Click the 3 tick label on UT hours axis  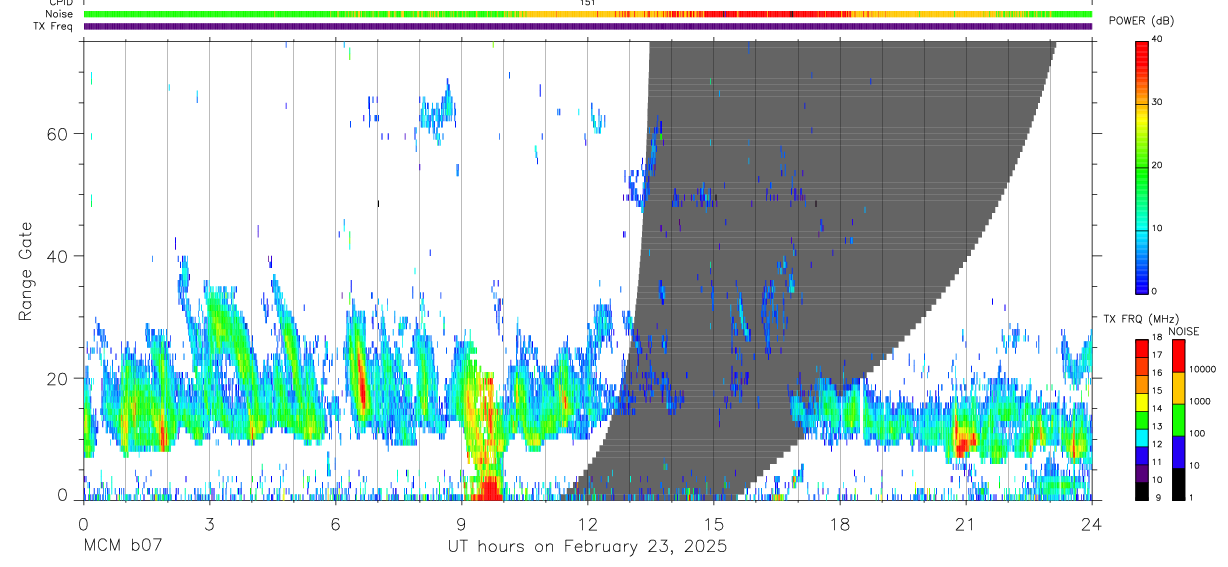(x=209, y=523)
